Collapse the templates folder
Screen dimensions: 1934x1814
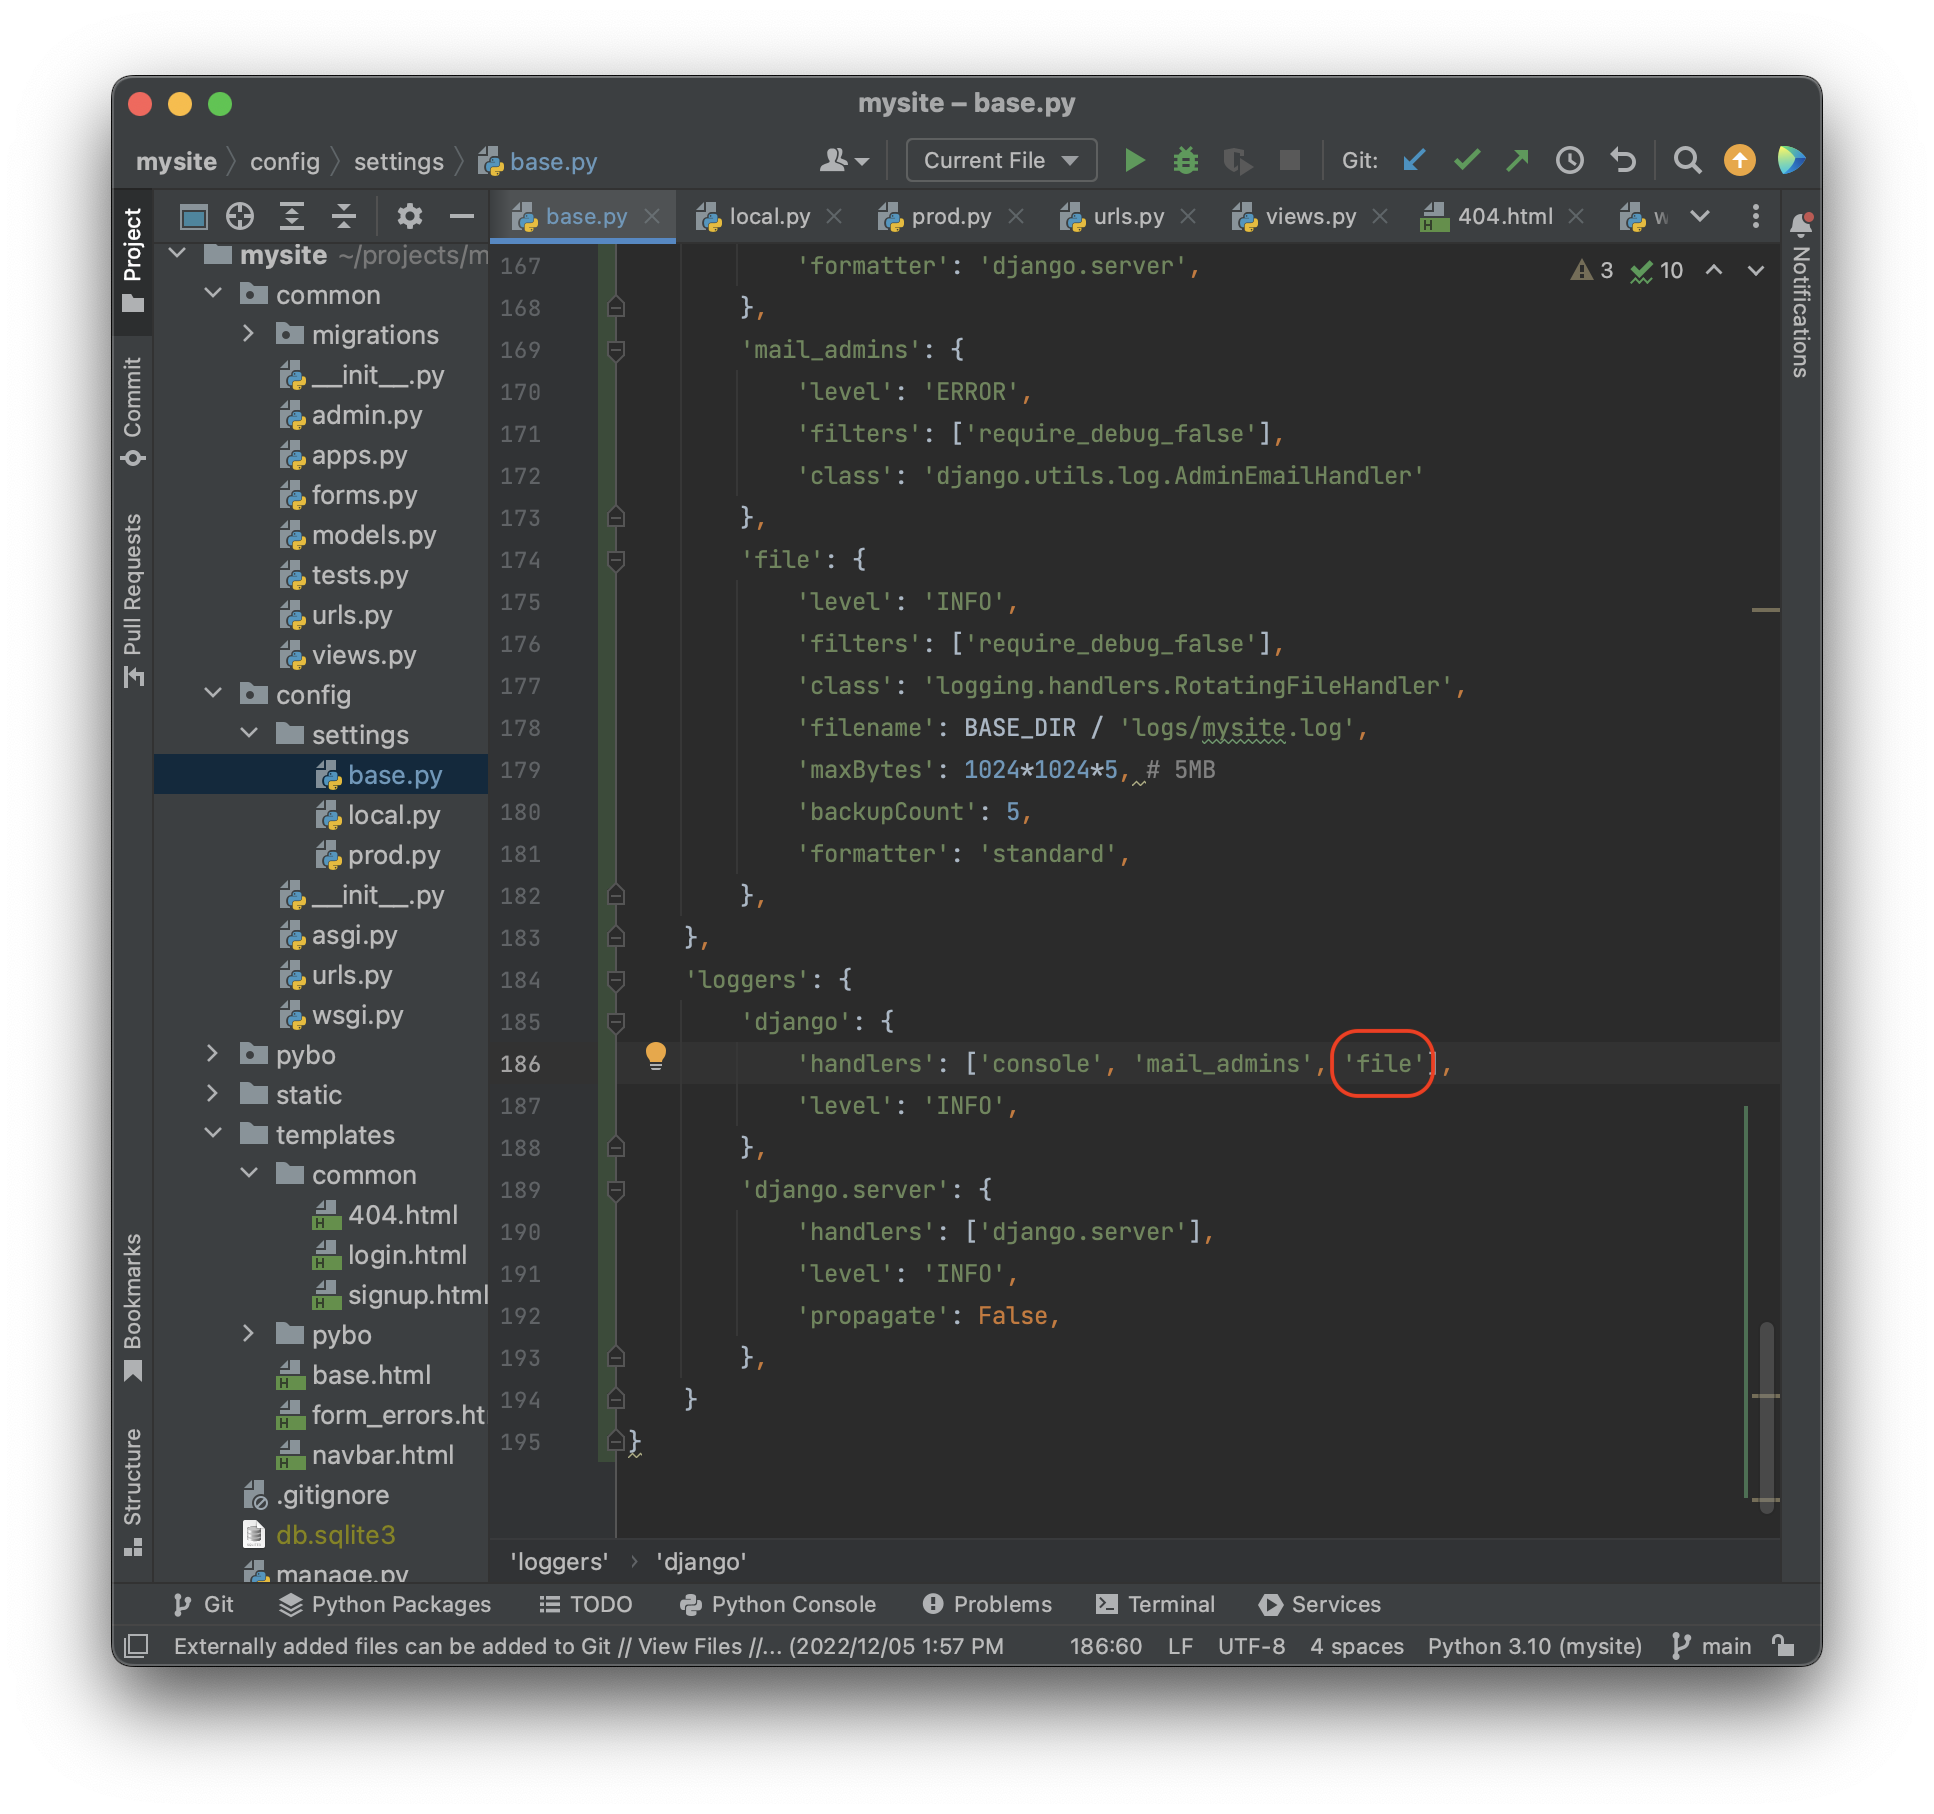pyautogui.click(x=212, y=1134)
